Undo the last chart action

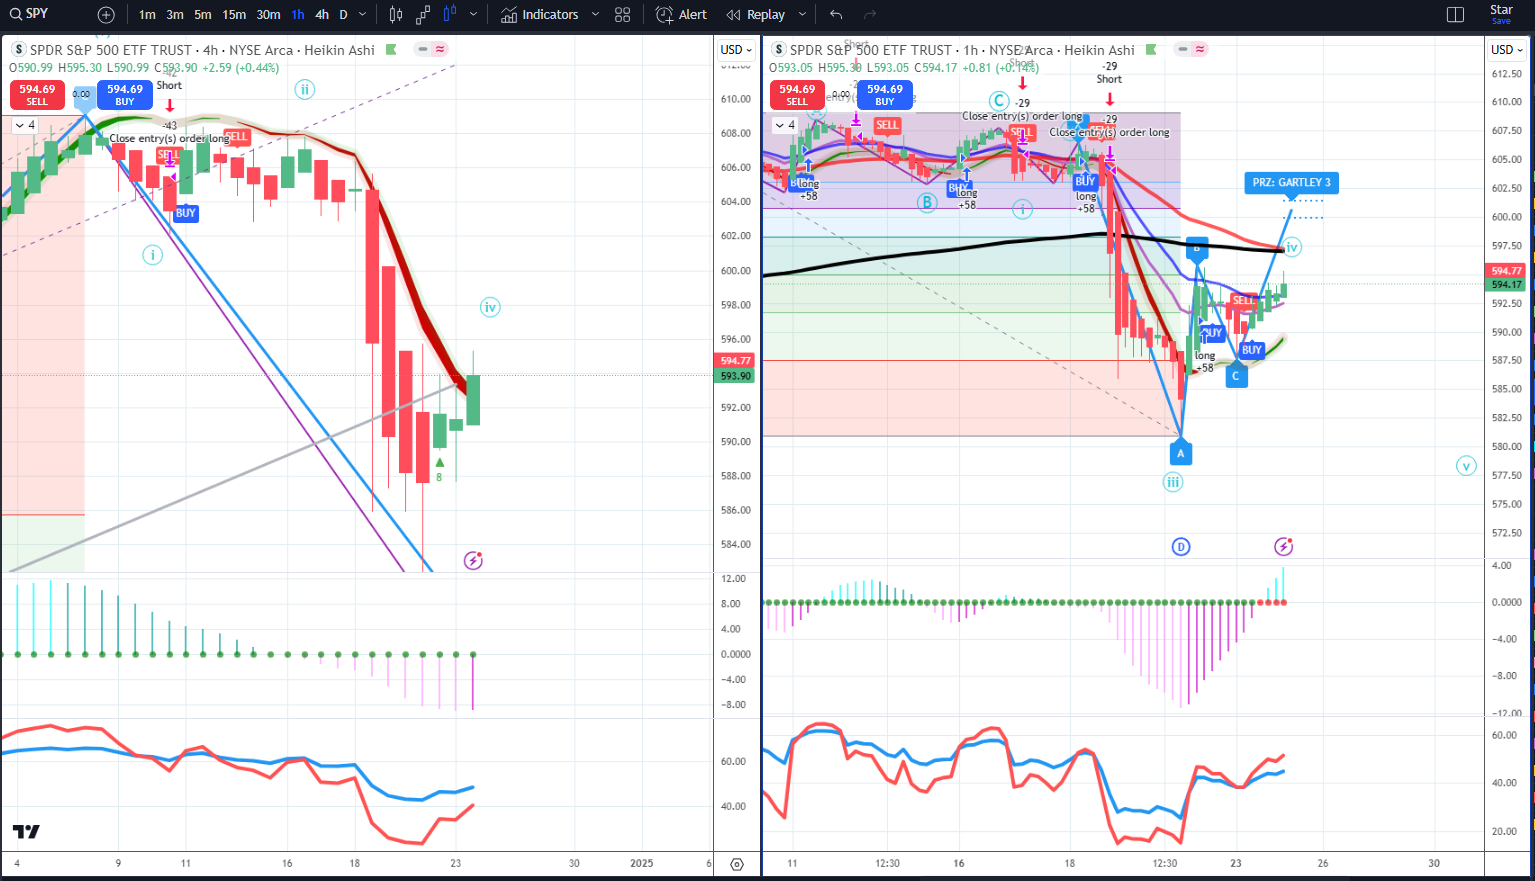(x=836, y=15)
